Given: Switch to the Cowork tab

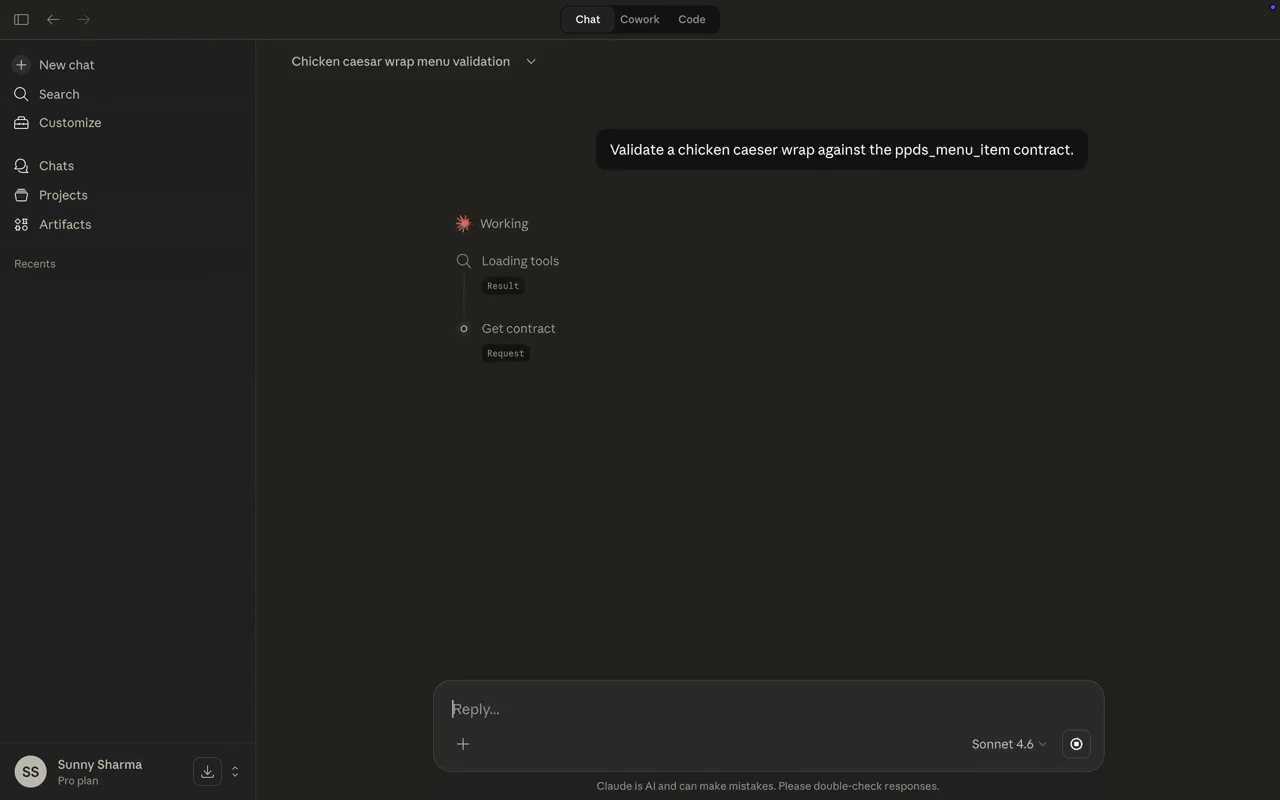Looking at the screenshot, I should 640,19.
